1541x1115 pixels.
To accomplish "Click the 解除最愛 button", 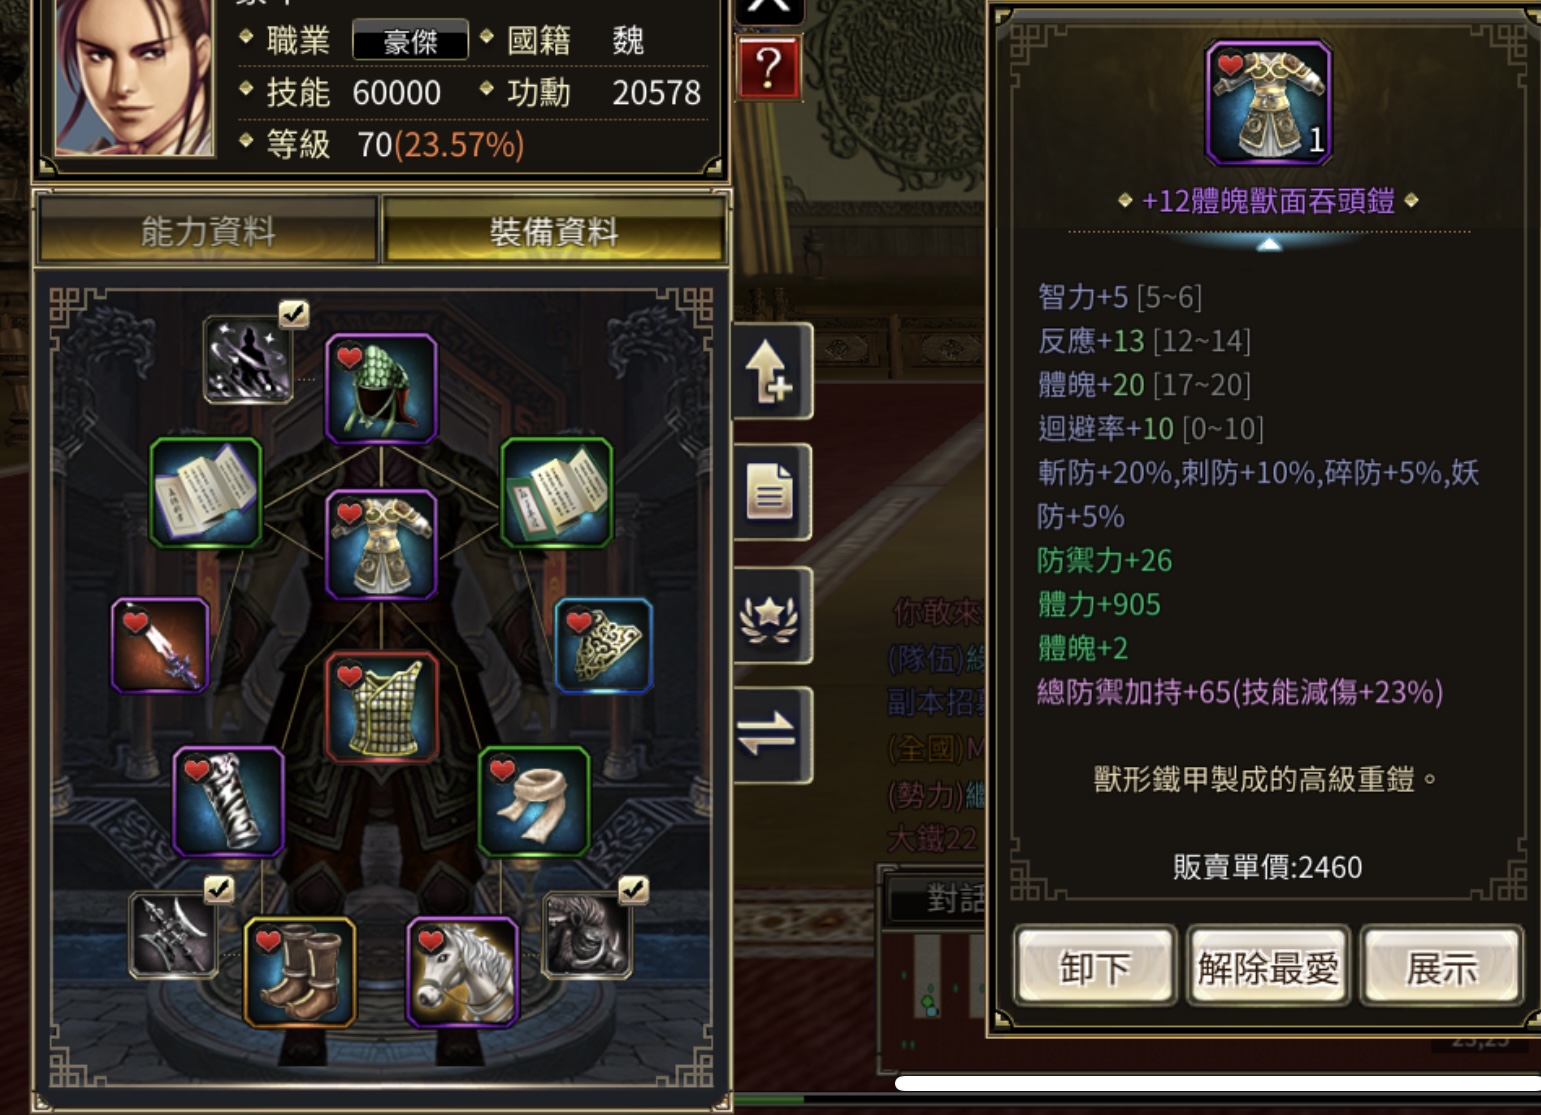I will tap(1268, 965).
